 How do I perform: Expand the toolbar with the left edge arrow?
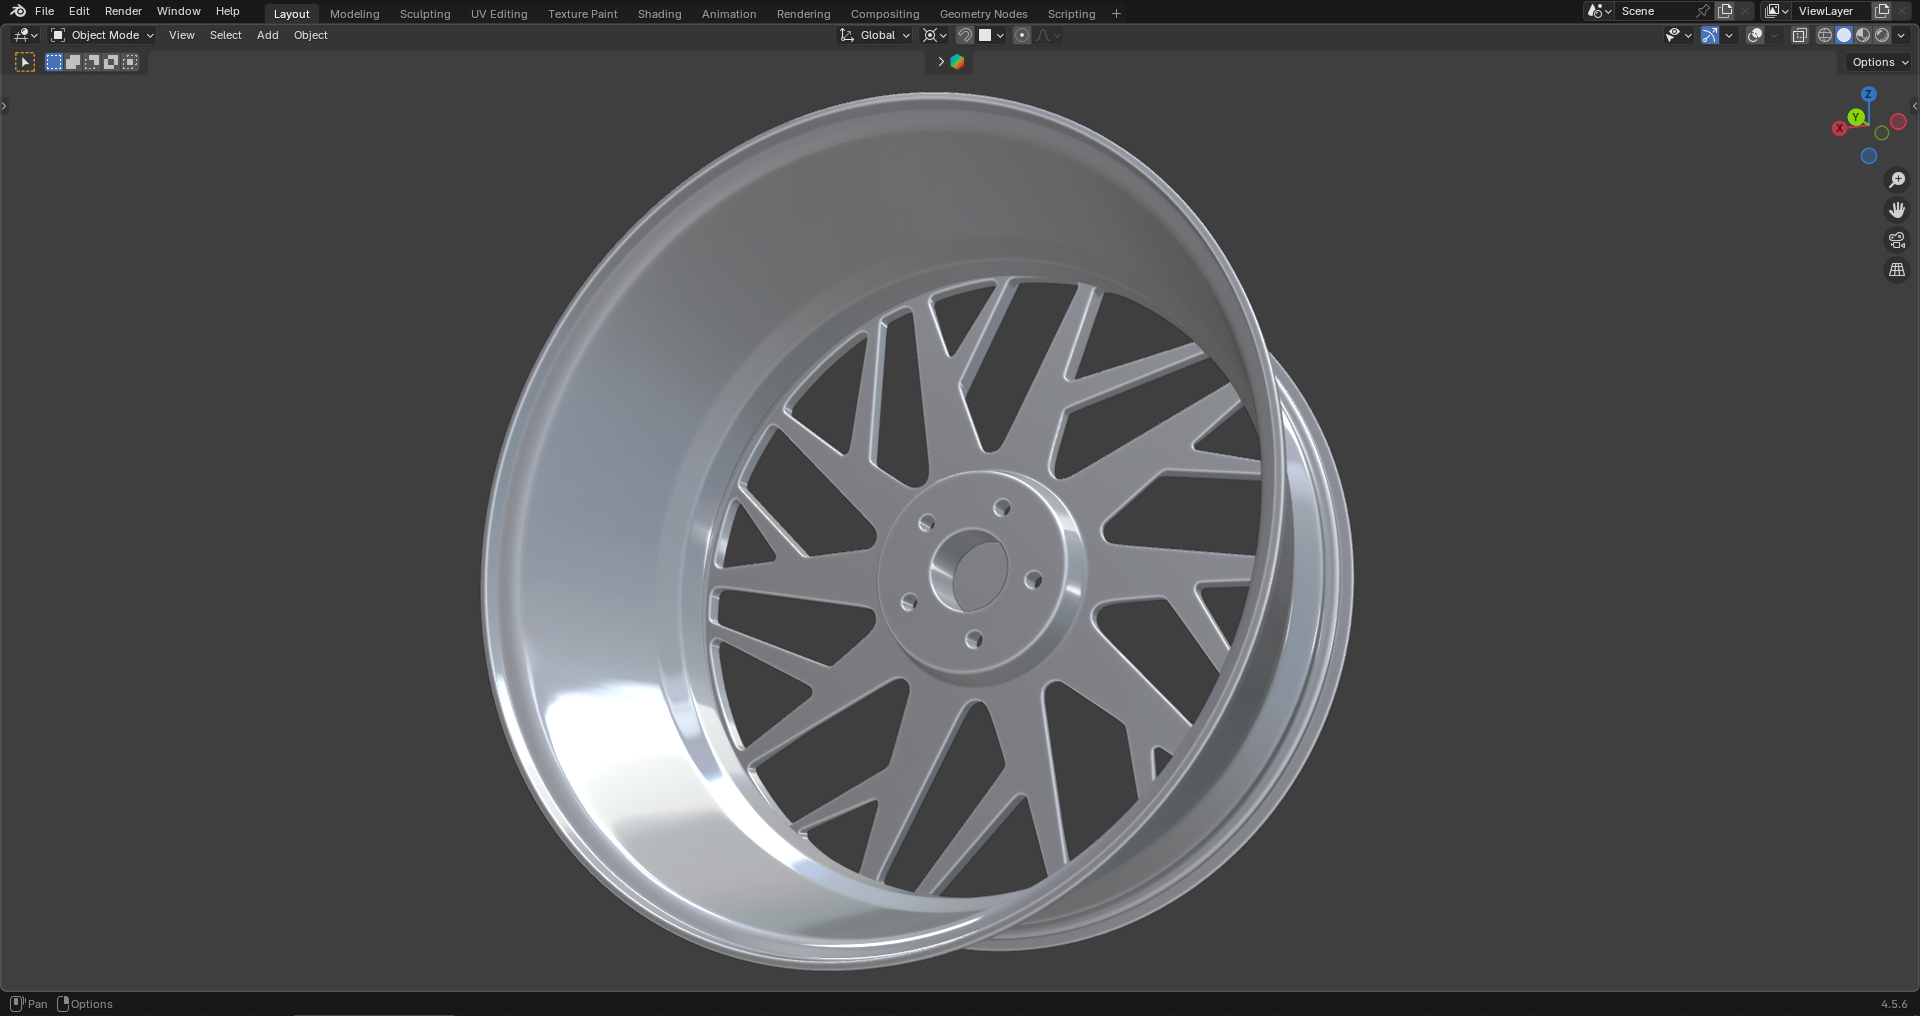[x=4, y=106]
